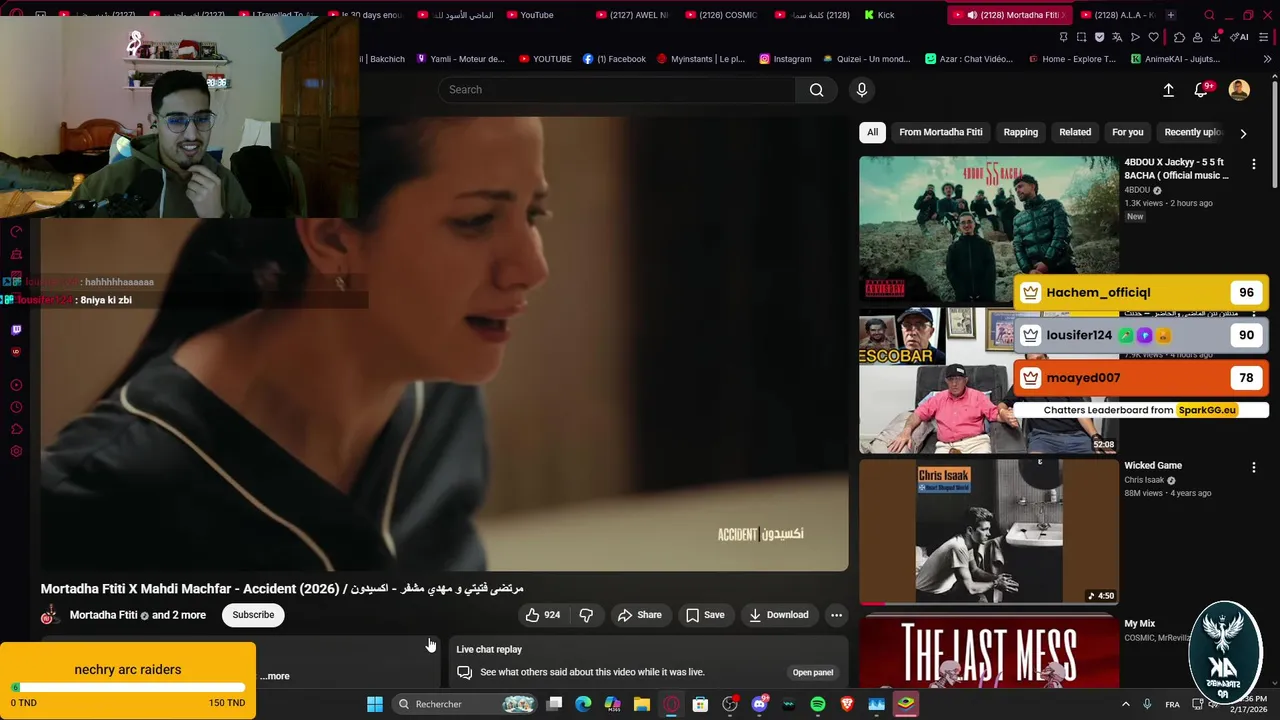Viewport: 1280px width, 720px height.
Task: Click browser toolbar heart icon
Action: [1153, 37]
